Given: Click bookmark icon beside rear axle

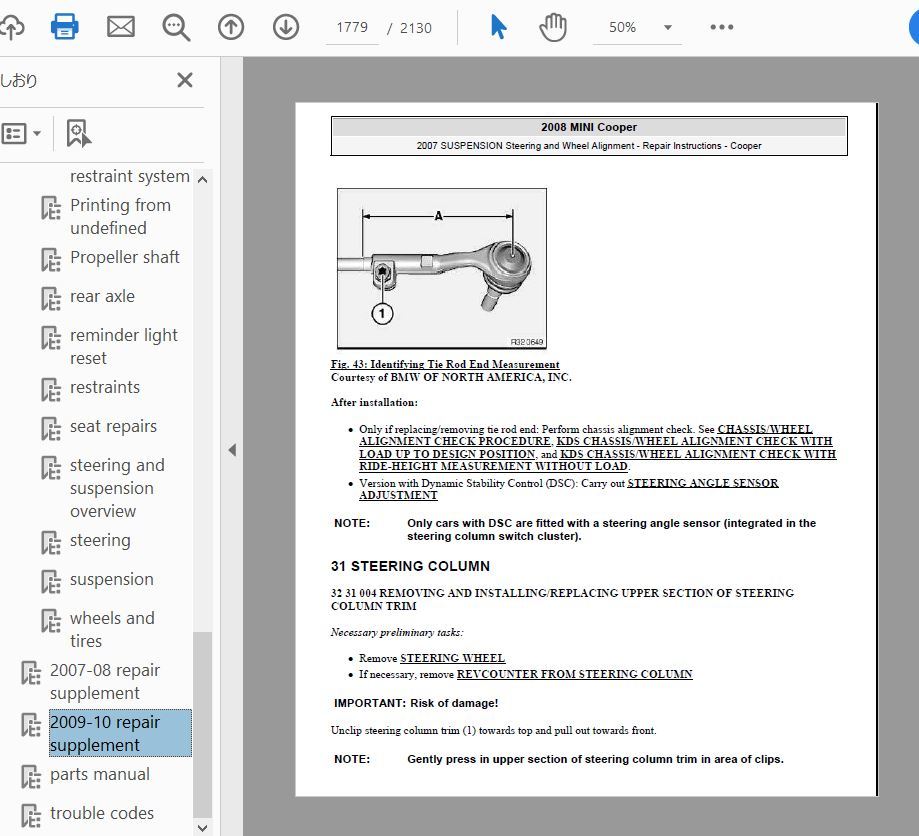Looking at the screenshot, I should pos(51,299).
